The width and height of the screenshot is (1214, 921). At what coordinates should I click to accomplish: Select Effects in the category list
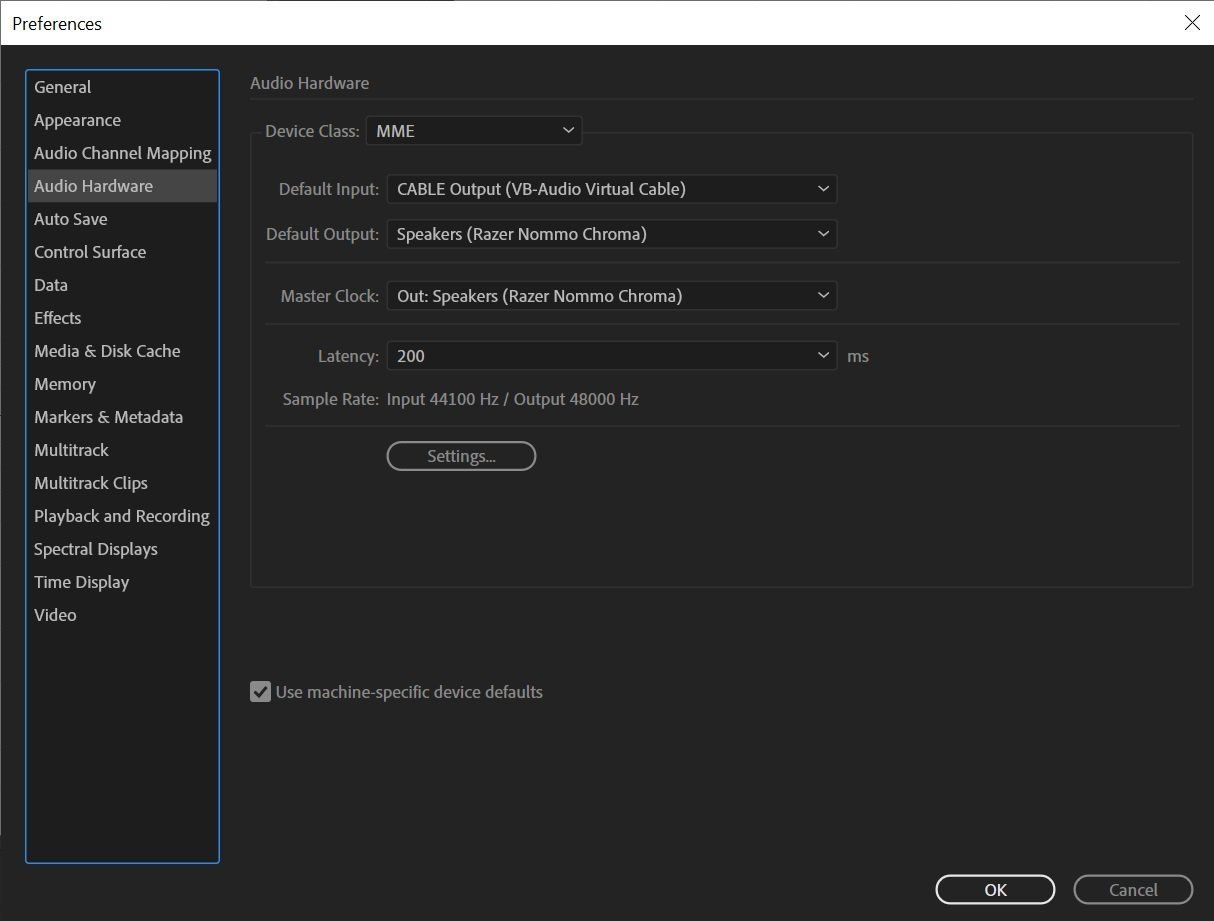122,318
